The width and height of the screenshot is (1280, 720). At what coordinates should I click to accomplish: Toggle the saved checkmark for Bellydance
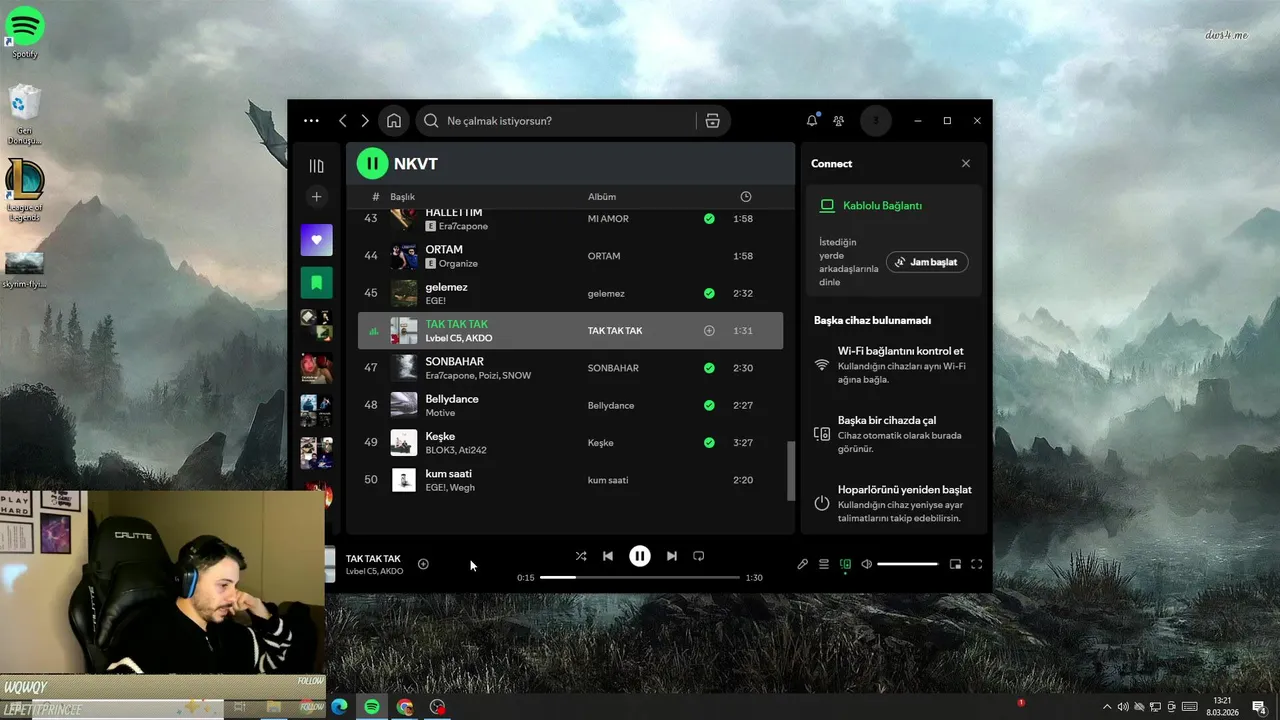tap(709, 405)
